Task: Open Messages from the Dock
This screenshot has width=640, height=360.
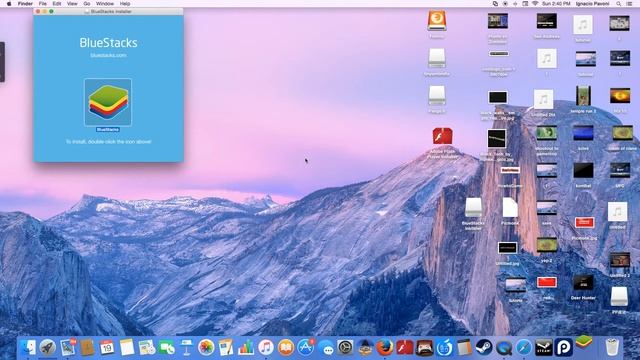Action: click(x=326, y=348)
